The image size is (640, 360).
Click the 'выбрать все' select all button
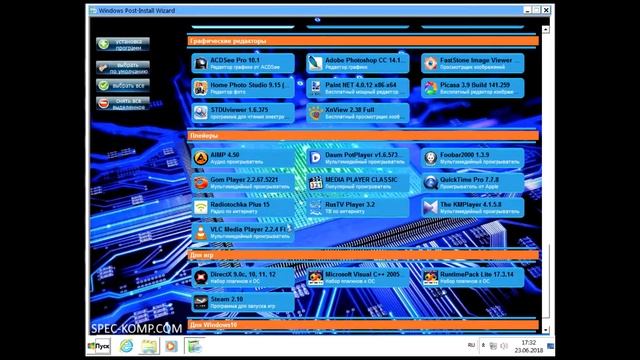click(x=123, y=86)
